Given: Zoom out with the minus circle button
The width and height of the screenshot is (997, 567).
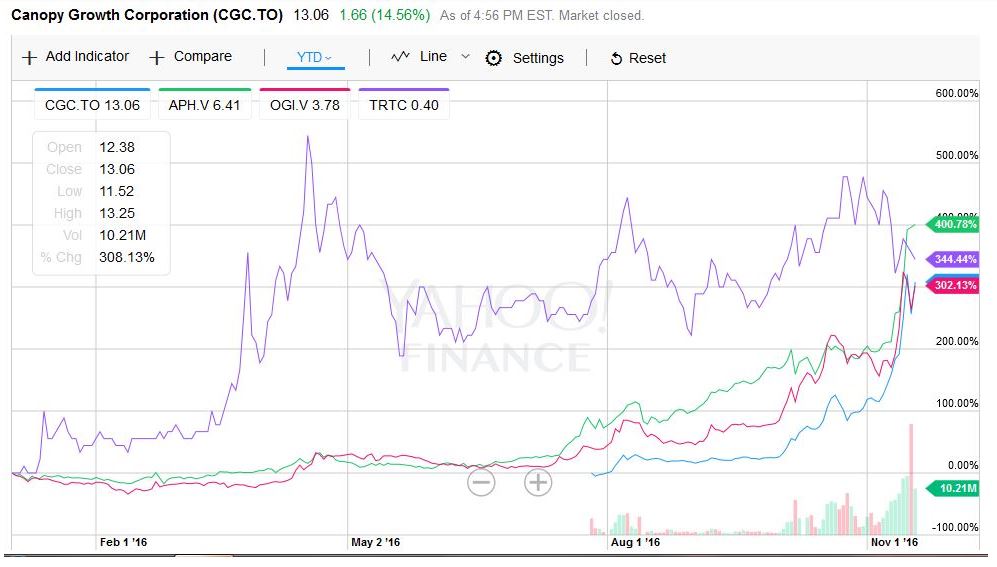Looking at the screenshot, I should point(481,483).
